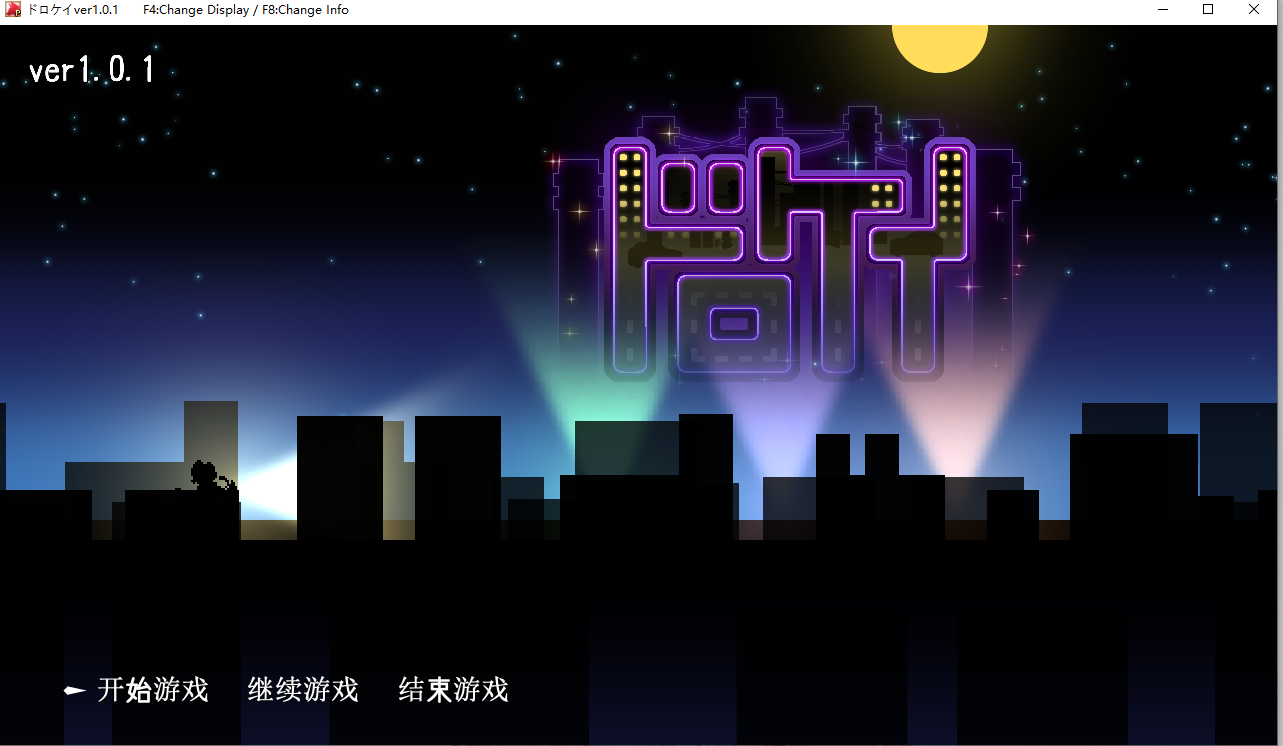Screen dimensions: 1283x746
Task: Click the game application icon in title bar
Action: [x=13, y=9]
